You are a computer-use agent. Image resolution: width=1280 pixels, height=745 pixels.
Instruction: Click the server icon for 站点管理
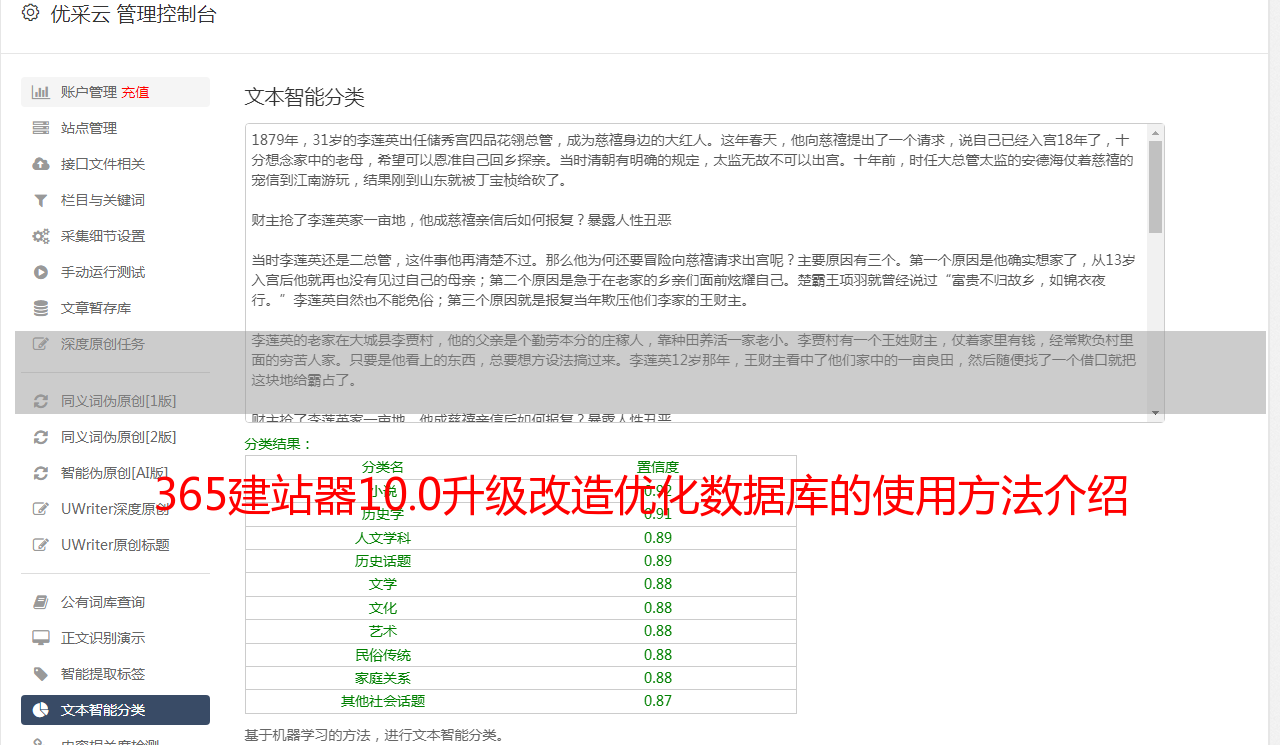pos(41,128)
